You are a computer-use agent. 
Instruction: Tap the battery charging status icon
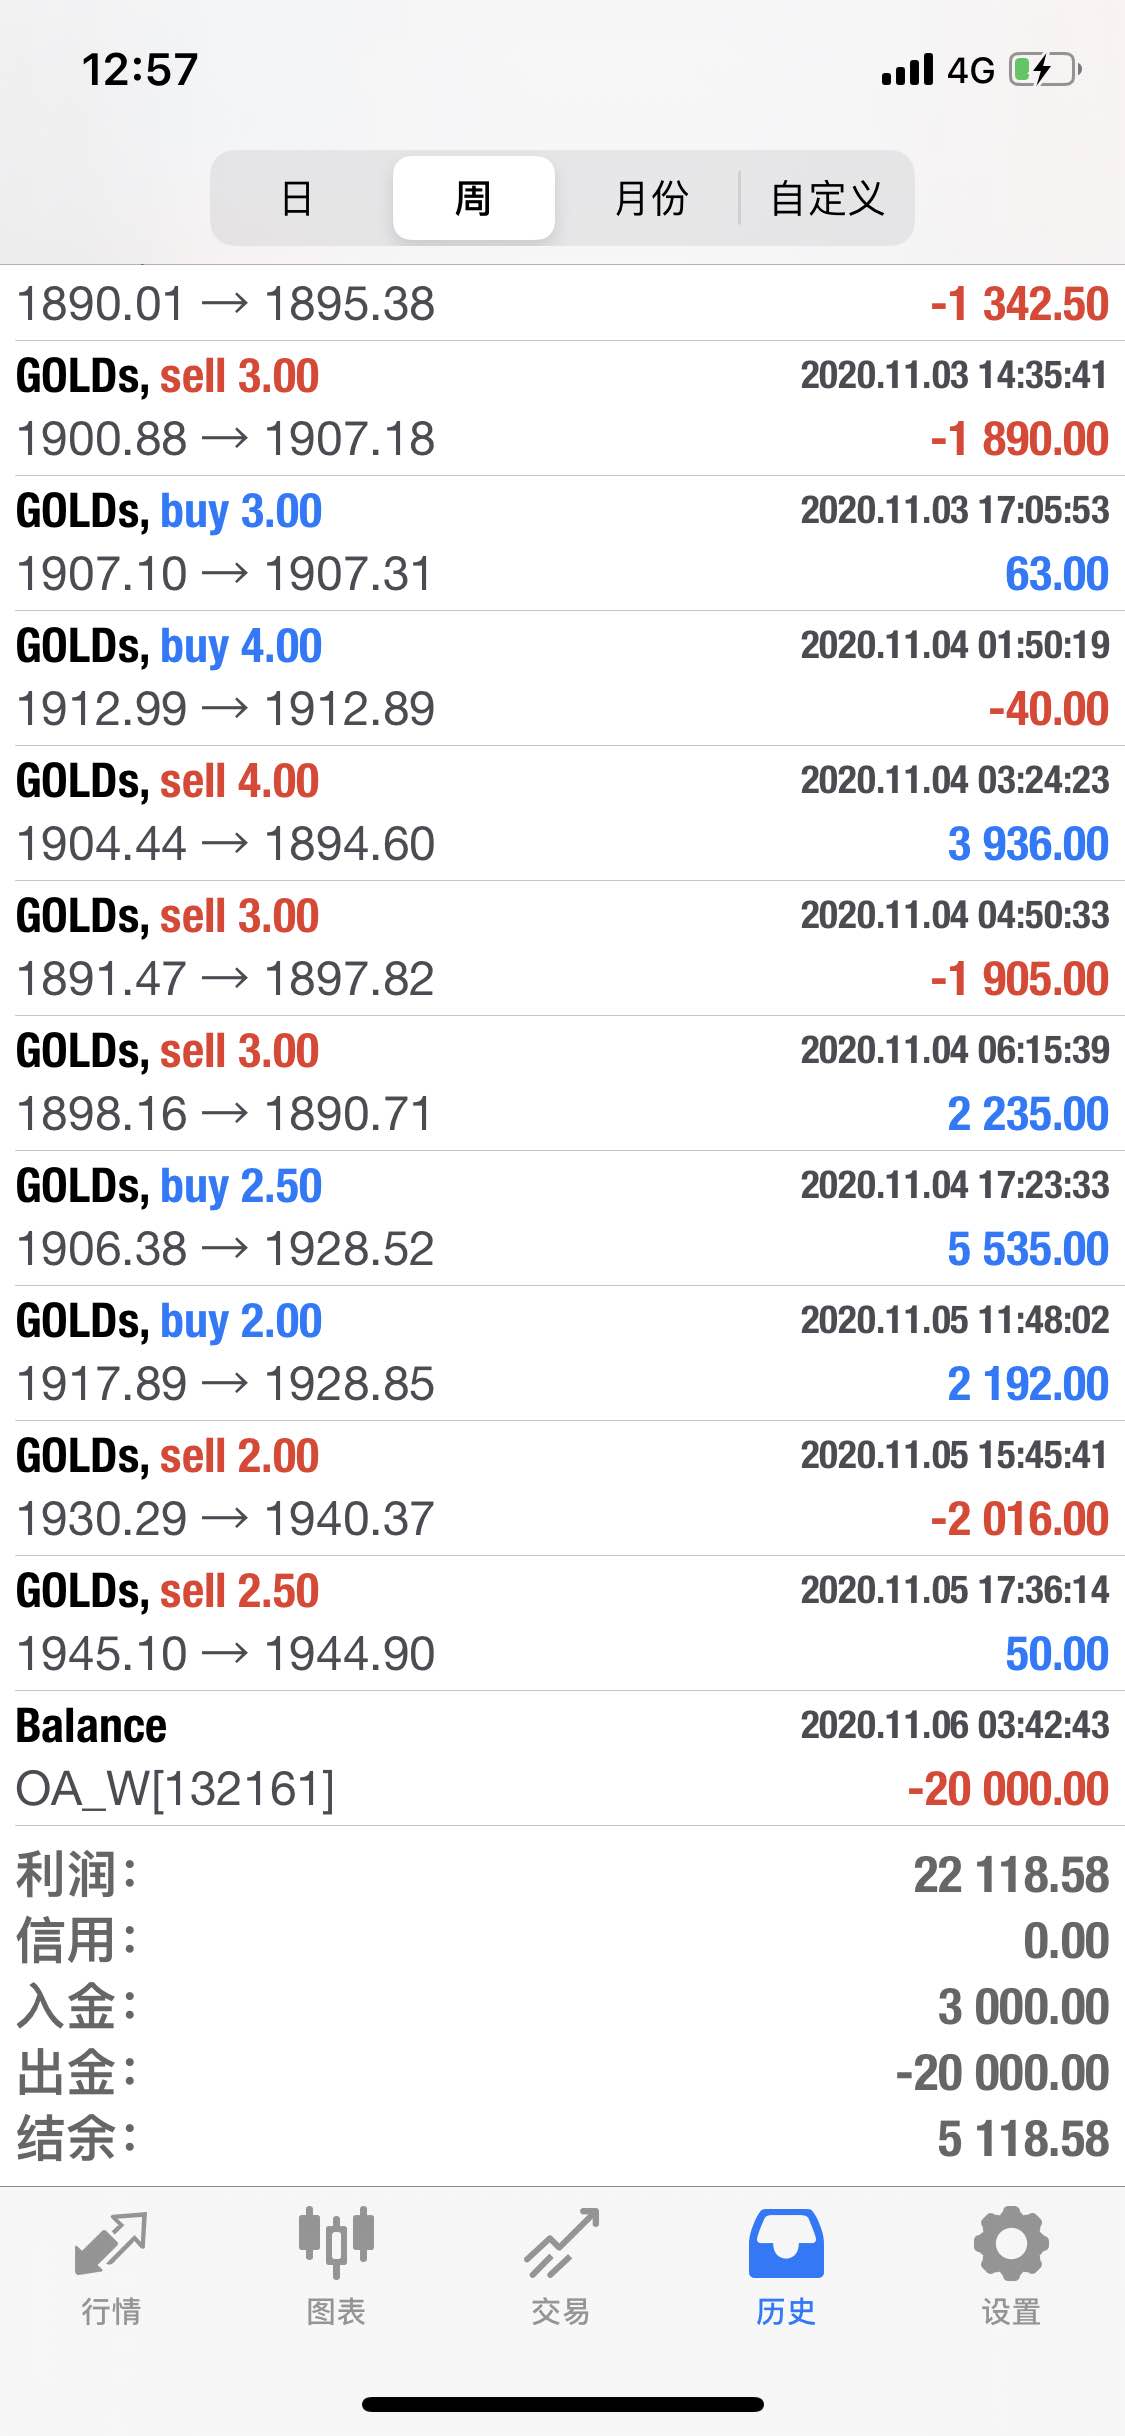[x=1046, y=70]
